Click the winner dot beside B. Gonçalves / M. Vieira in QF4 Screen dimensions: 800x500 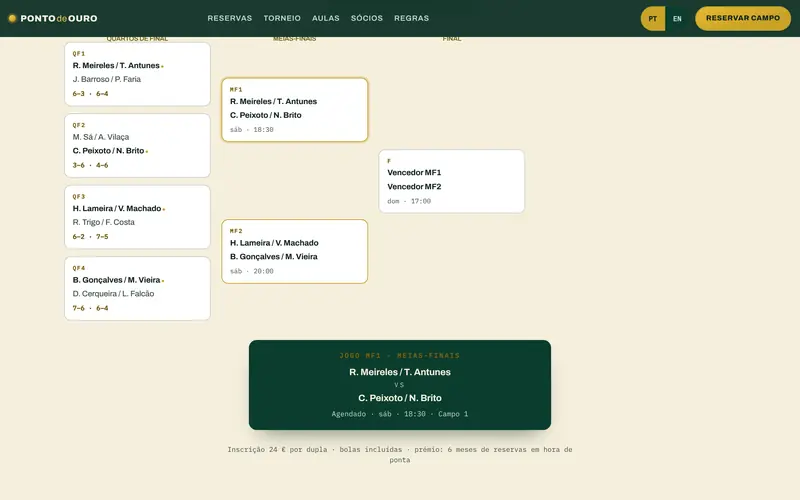[x=163, y=281]
